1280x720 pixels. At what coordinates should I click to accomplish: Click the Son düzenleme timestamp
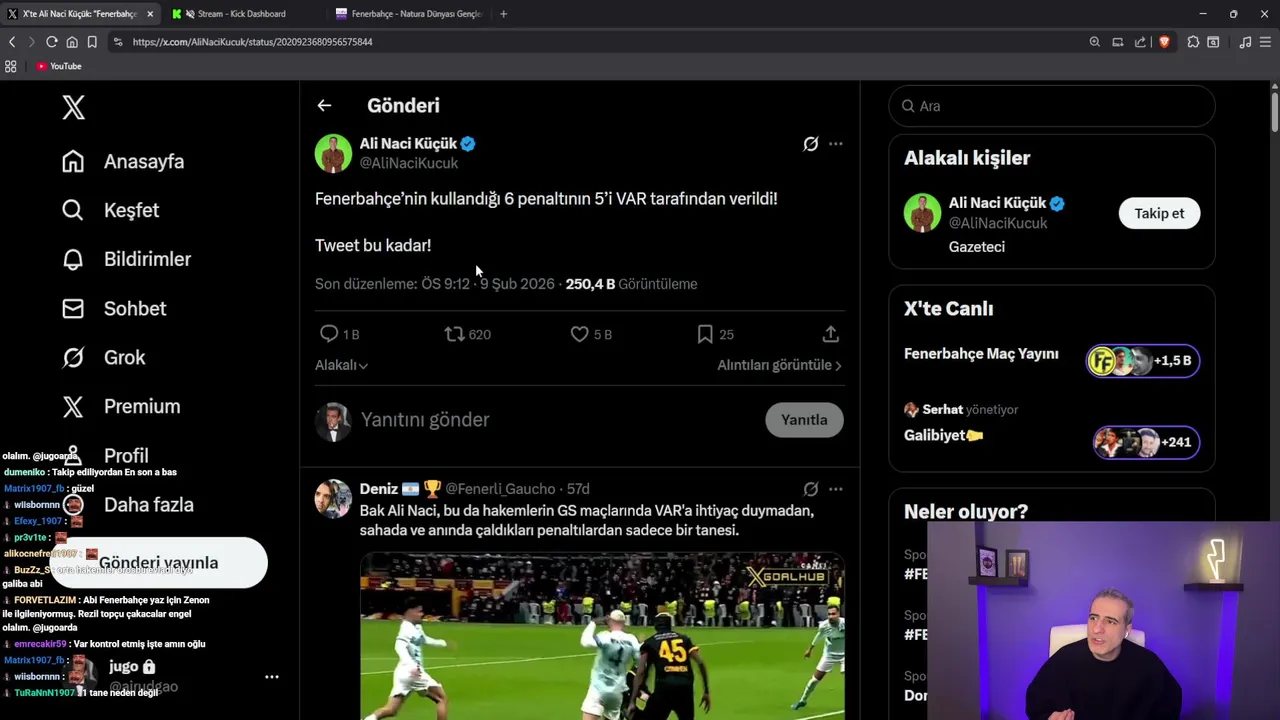(x=434, y=284)
